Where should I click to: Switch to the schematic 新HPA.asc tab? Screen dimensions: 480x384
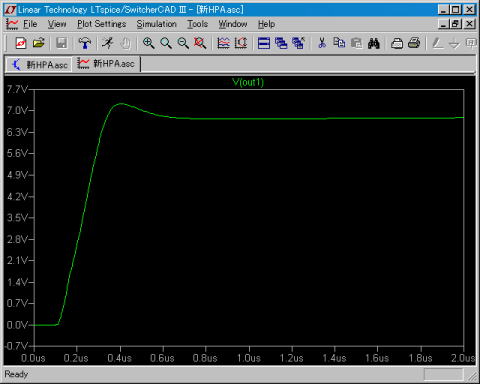click(39, 64)
